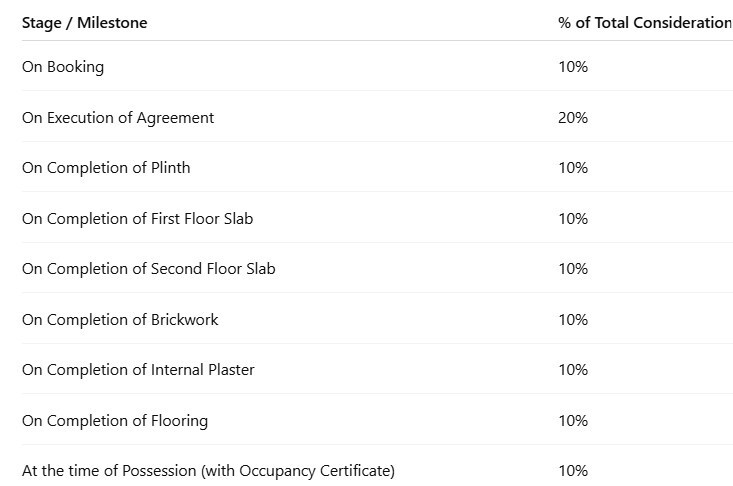Select the 'Stage / Milestone' column header
Image resolution: width=733 pixels, height=486 pixels.
click(x=85, y=23)
